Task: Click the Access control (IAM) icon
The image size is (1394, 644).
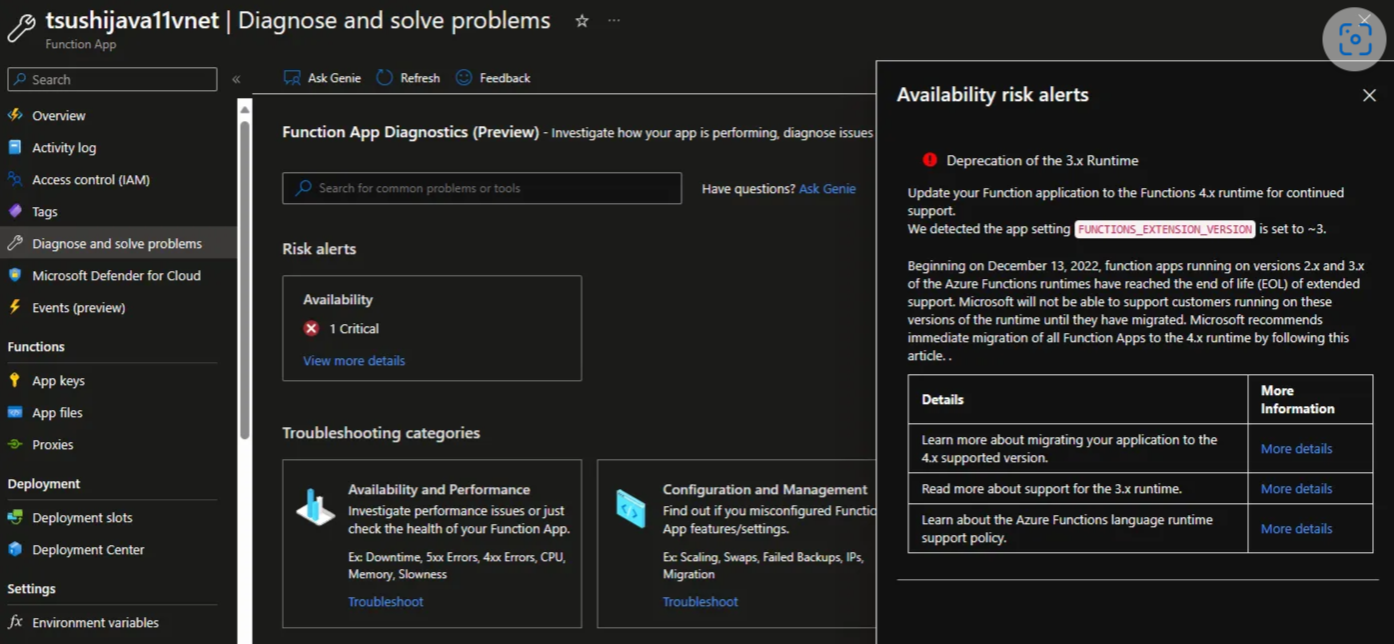Action: pos(15,179)
